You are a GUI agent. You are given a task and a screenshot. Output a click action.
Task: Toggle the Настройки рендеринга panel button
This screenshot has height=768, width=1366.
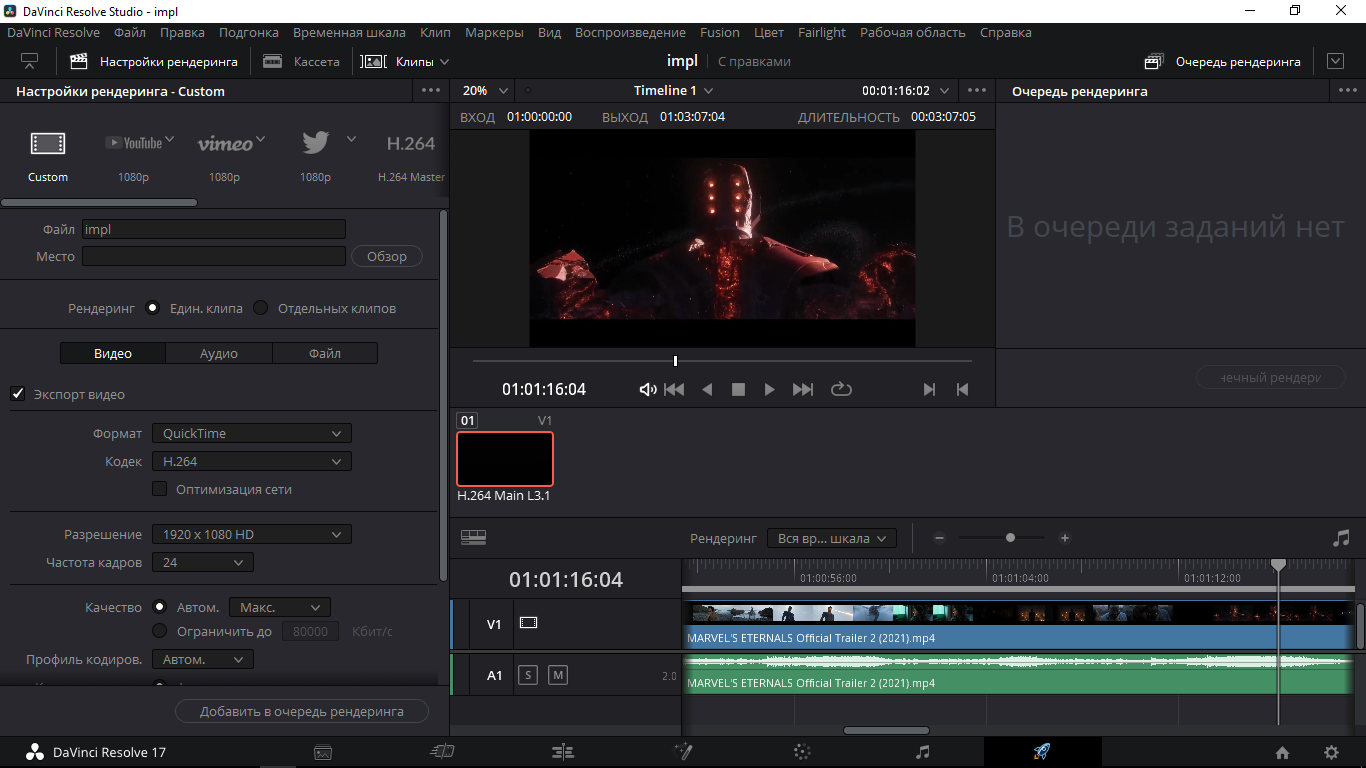tap(154, 61)
